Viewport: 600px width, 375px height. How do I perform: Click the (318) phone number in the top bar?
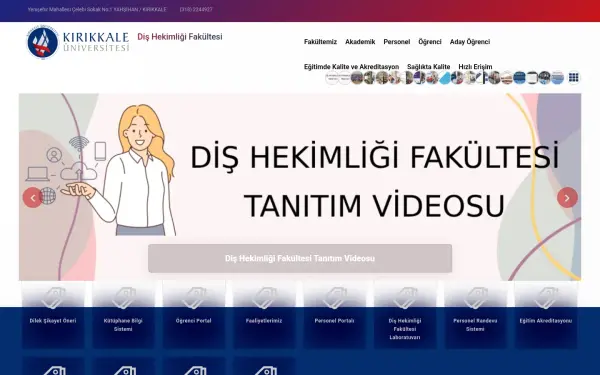coord(196,10)
